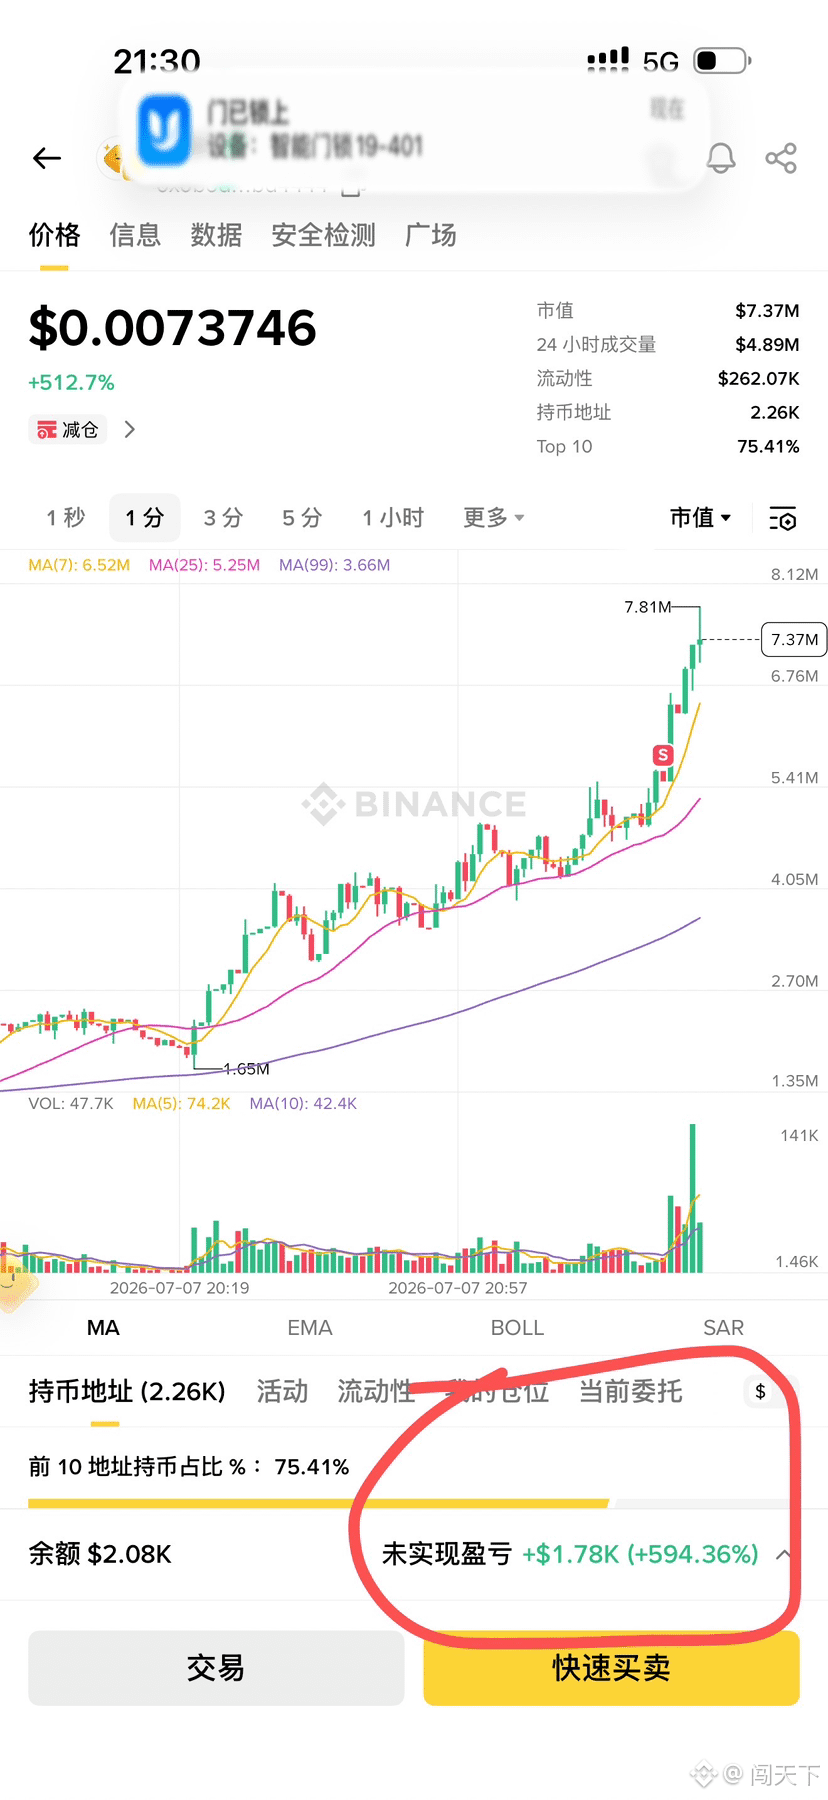828x1800 pixels.
Task: Go to the 广场 tab
Action: [x=431, y=235]
